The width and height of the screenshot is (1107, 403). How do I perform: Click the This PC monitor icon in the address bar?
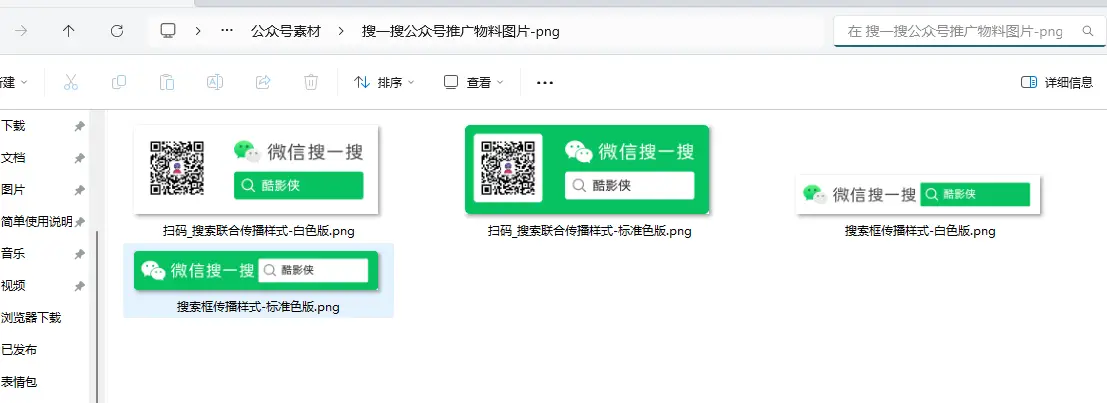[x=168, y=31]
